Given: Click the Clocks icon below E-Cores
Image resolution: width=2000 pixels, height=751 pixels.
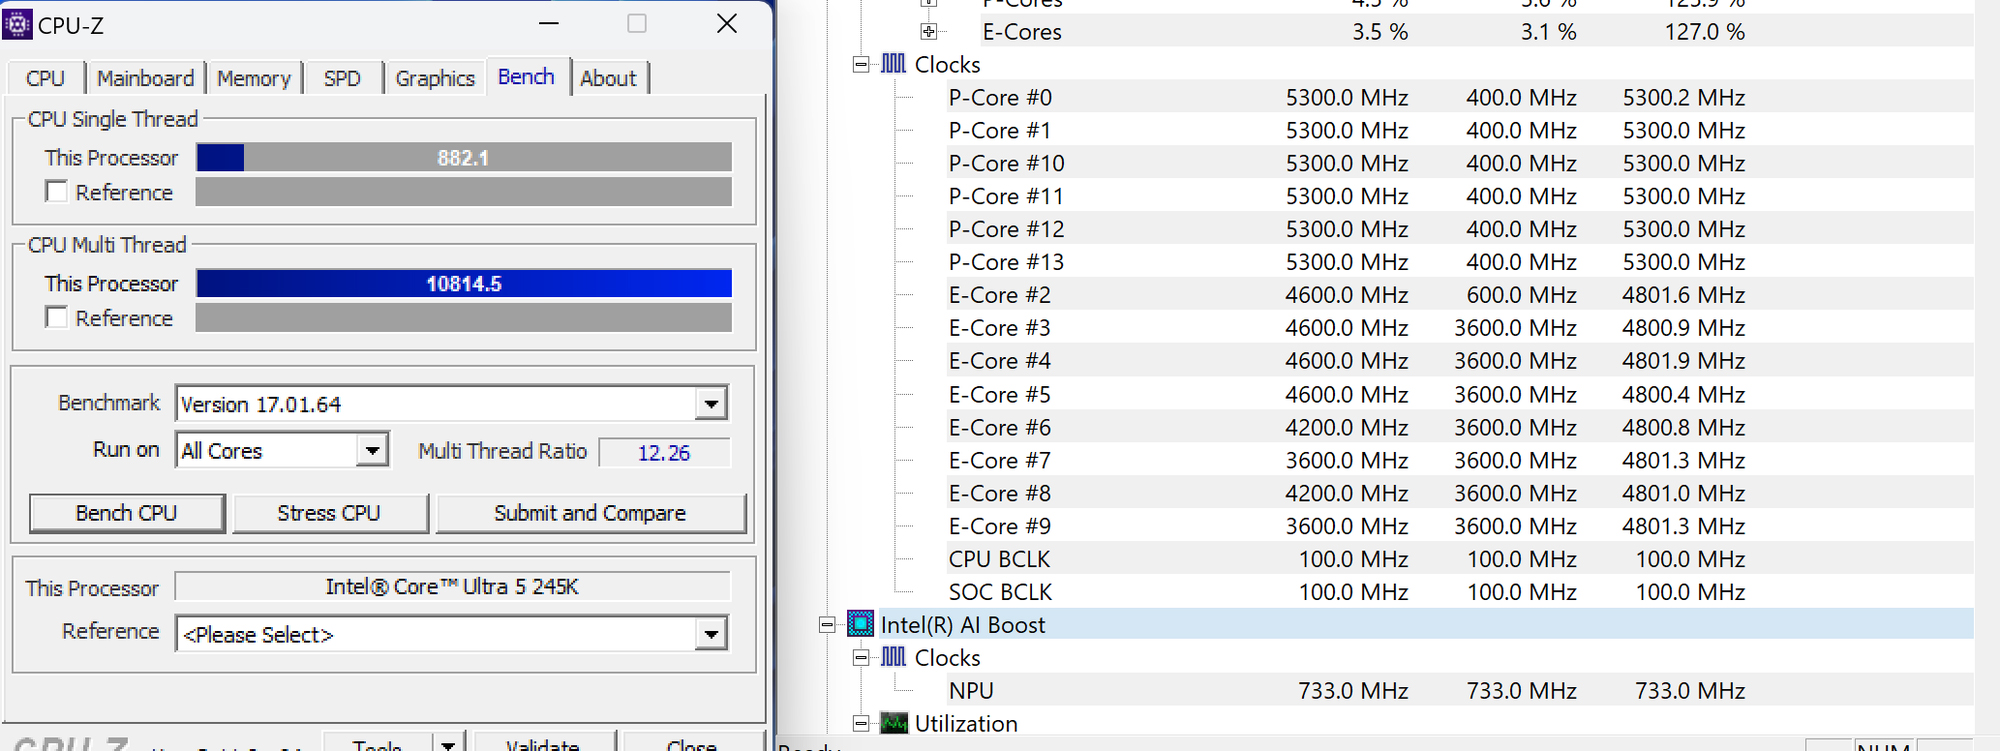Looking at the screenshot, I should 893,64.
